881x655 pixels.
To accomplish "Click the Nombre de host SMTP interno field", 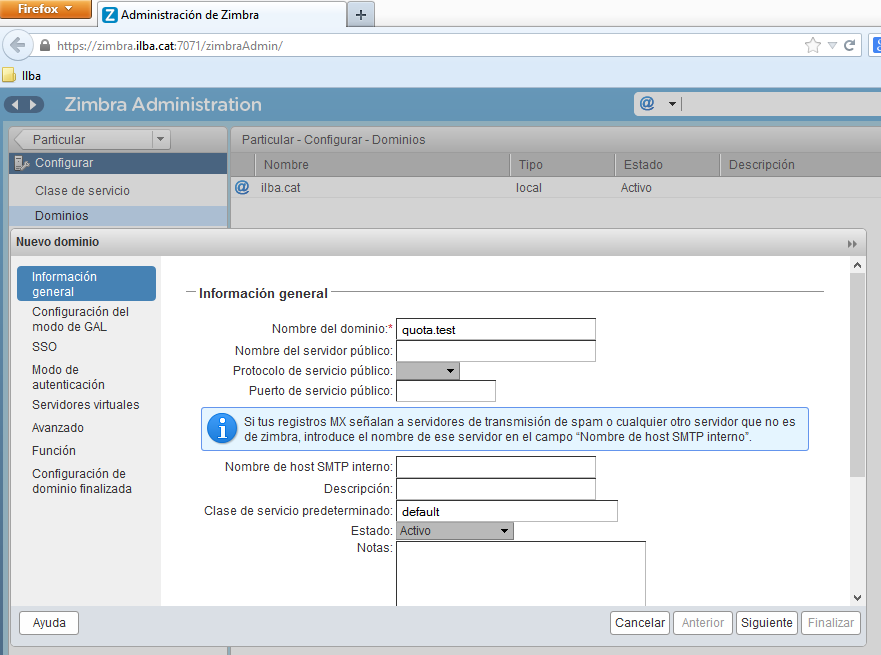I will [496, 467].
